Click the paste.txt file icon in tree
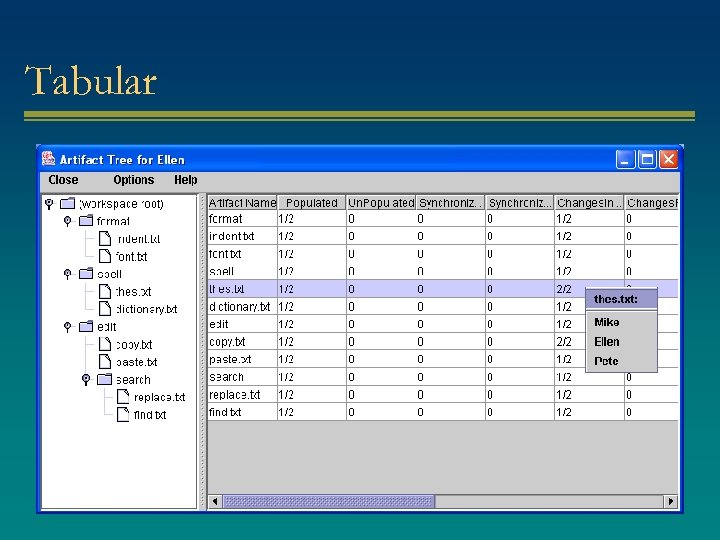This screenshot has width=720, height=540. [x=105, y=361]
